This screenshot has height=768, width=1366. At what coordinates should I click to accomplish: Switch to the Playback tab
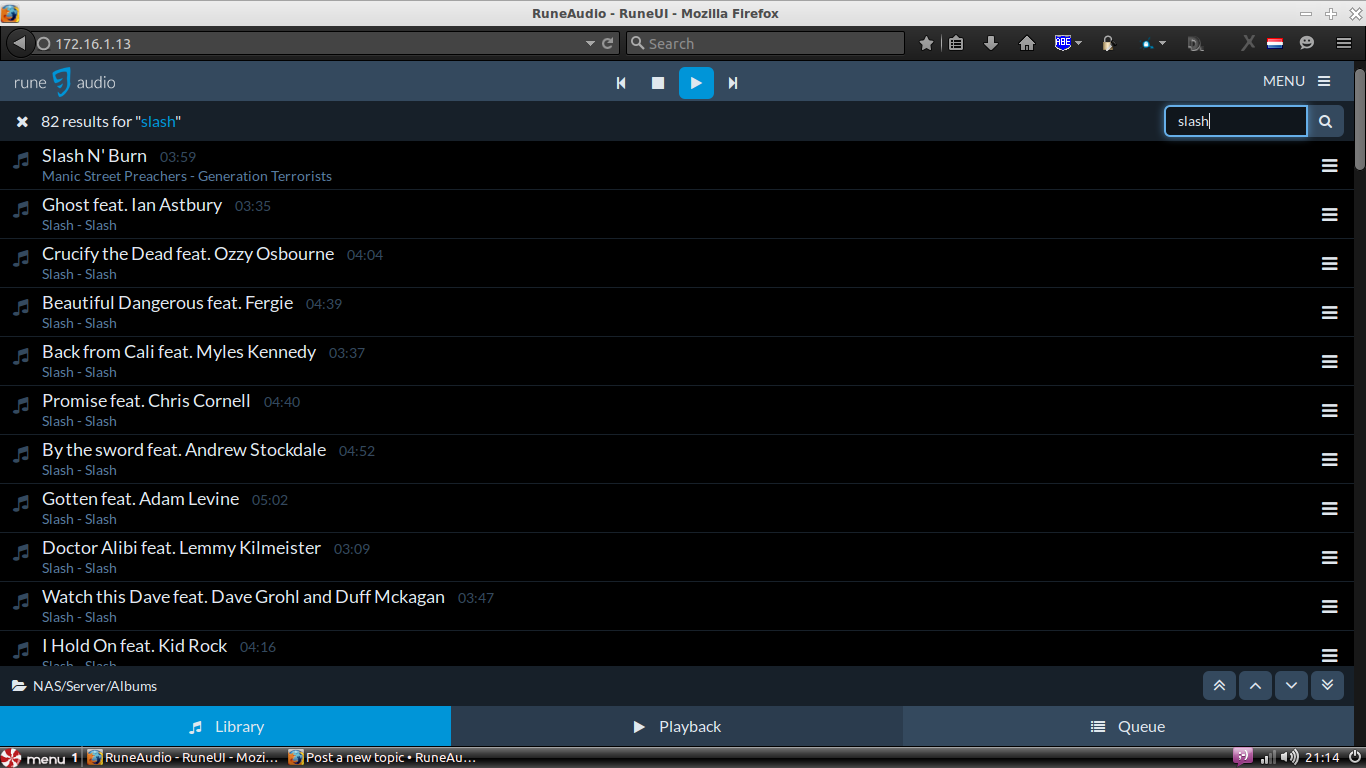pos(677,726)
